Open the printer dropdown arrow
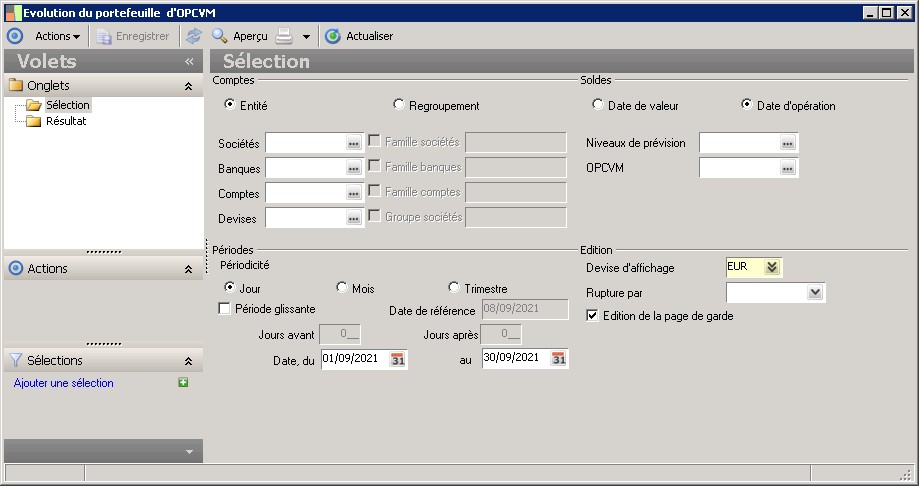The width and height of the screenshot is (919, 486). 306,36
